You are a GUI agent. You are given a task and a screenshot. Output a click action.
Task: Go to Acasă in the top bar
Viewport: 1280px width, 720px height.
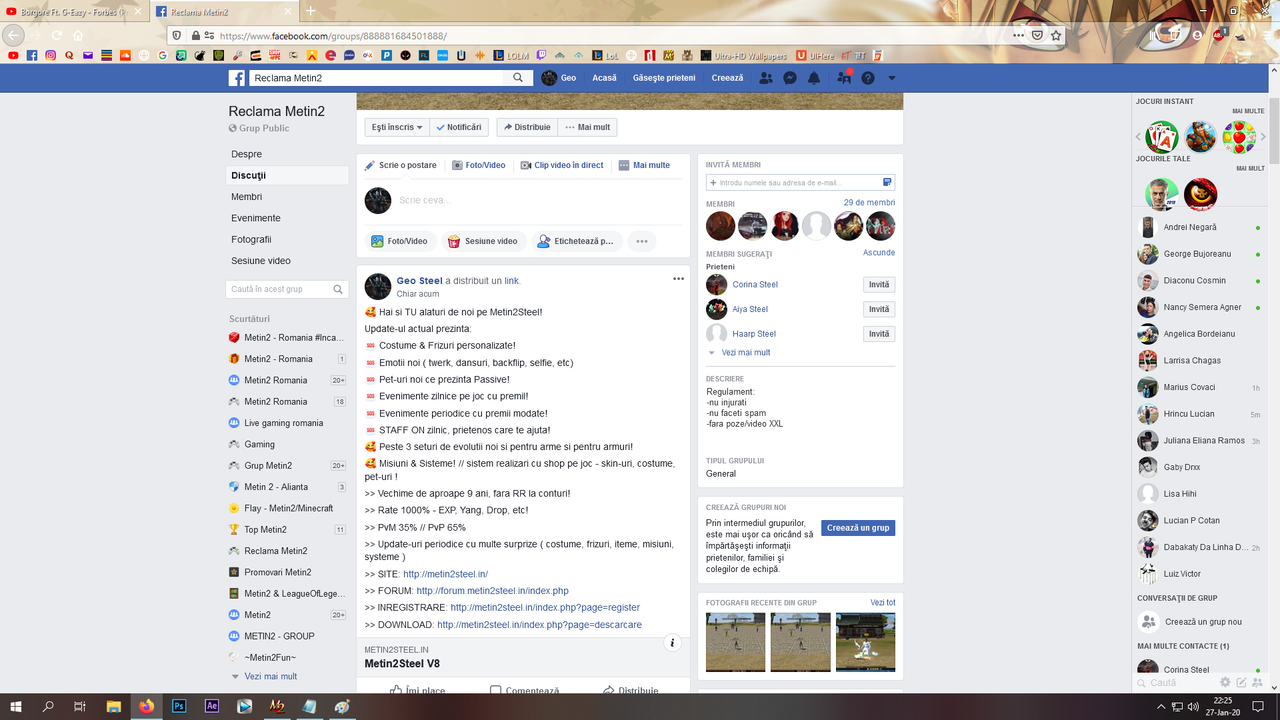tap(604, 78)
